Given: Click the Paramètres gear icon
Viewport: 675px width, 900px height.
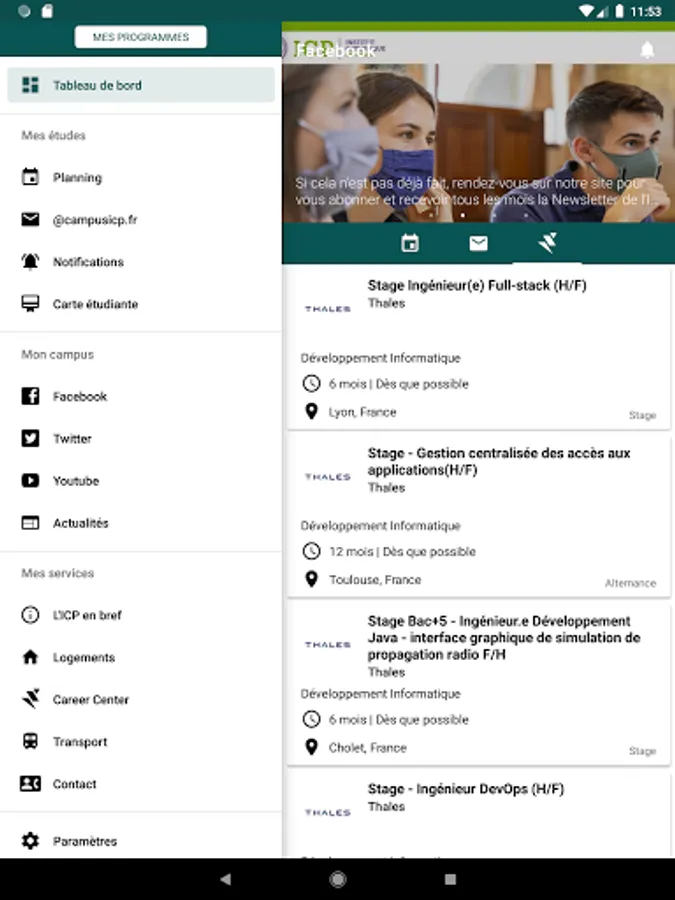Looking at the screenshot, I should tap(30, 841).
